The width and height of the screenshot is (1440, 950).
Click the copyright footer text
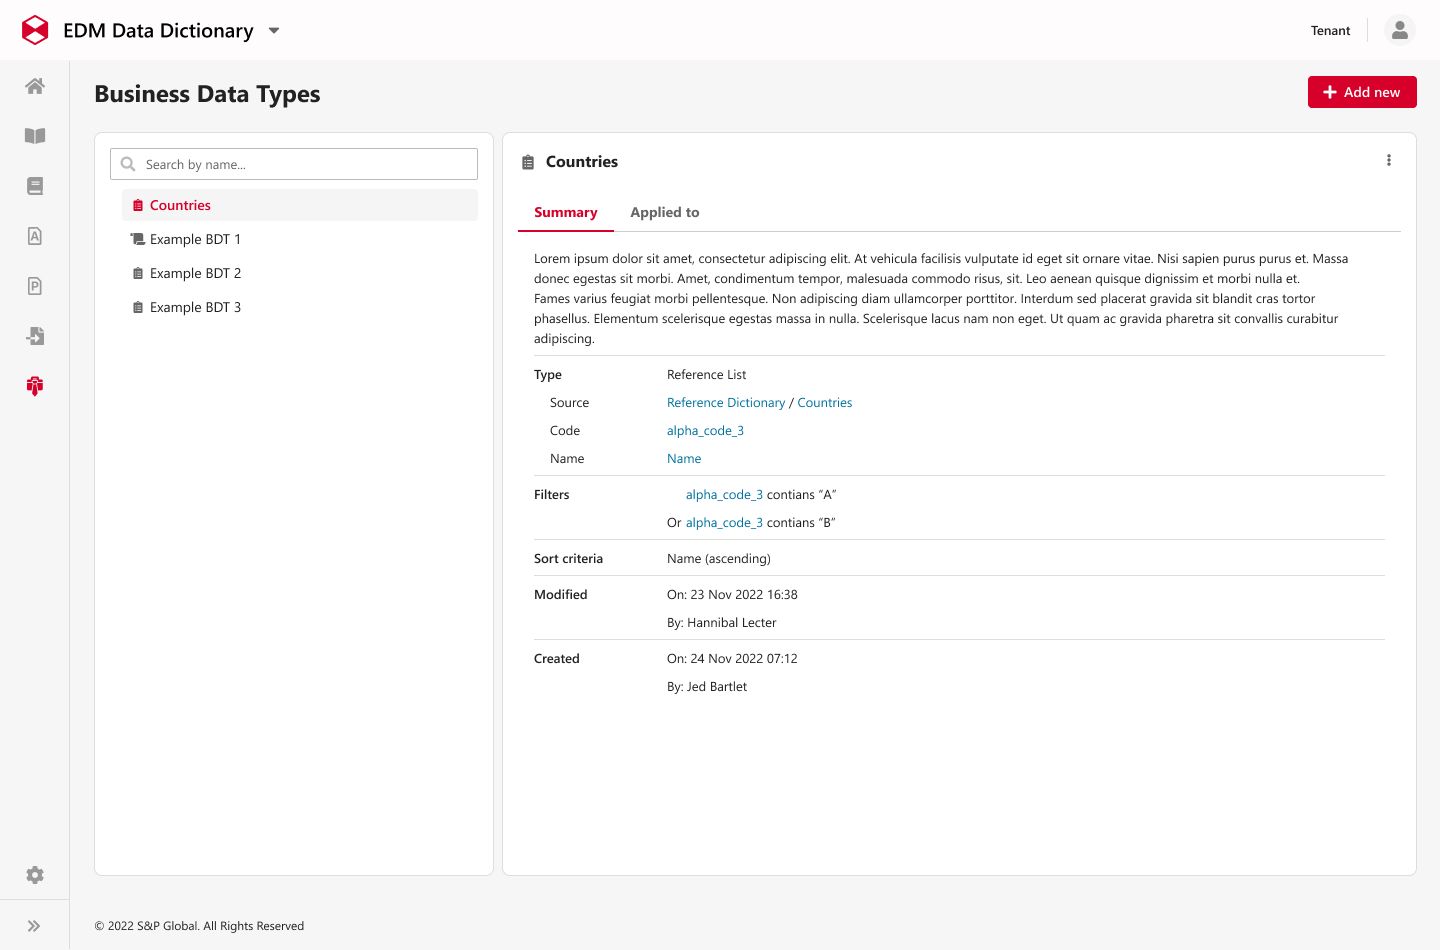tap(199, 926)
